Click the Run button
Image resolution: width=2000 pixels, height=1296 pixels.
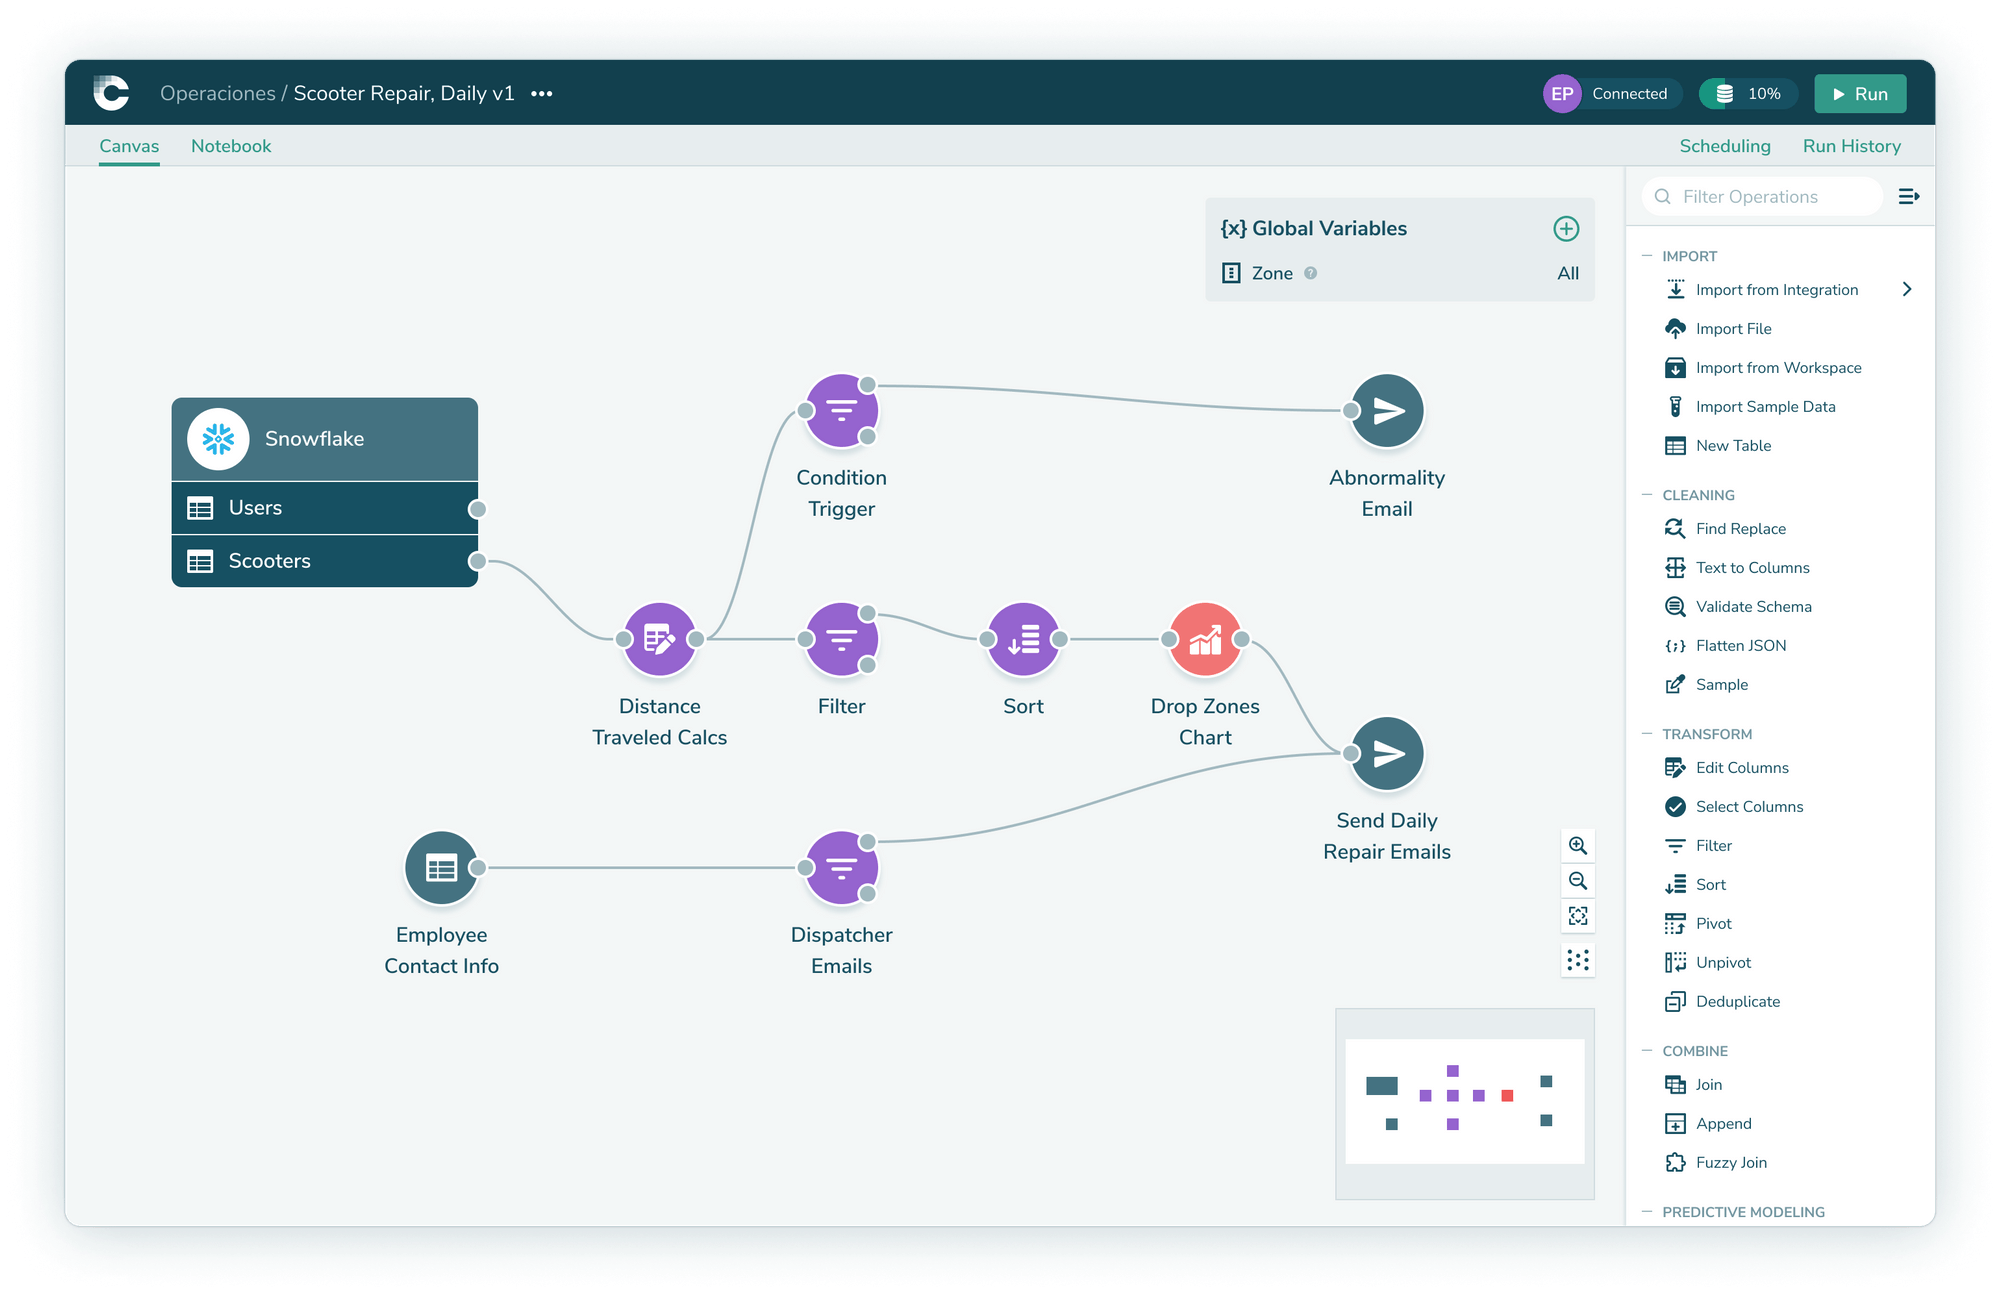1860,93
